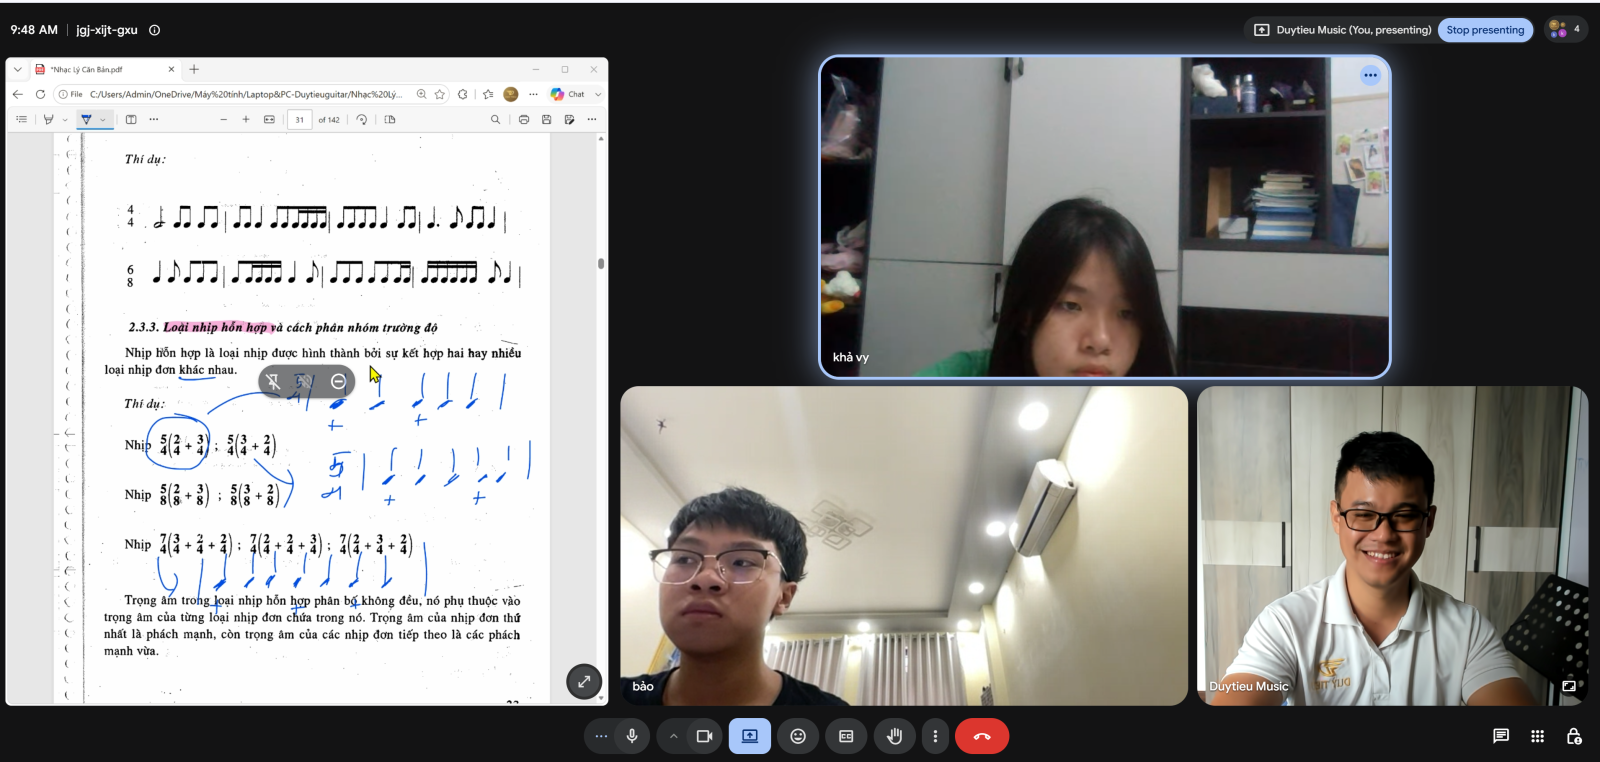Expand the browser tab list chevron
The height and width of the screenshot is (762, 1600).
tap(18, 69)
